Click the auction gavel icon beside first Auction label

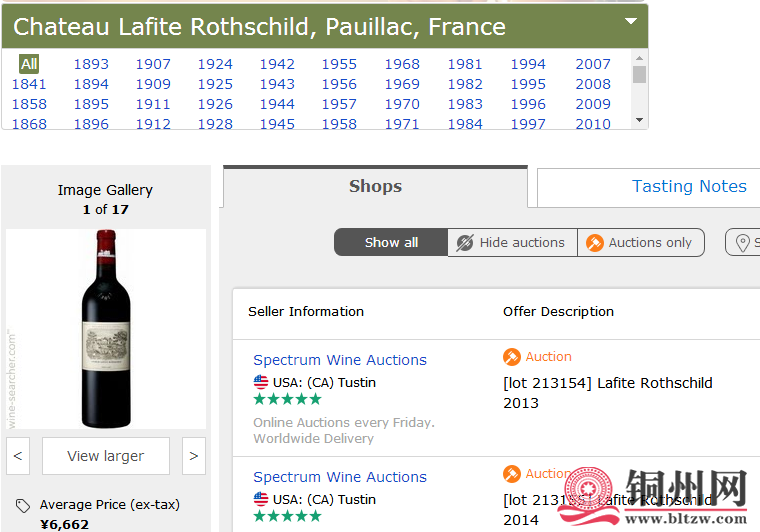pyautogui.click(x=512, y=357)
